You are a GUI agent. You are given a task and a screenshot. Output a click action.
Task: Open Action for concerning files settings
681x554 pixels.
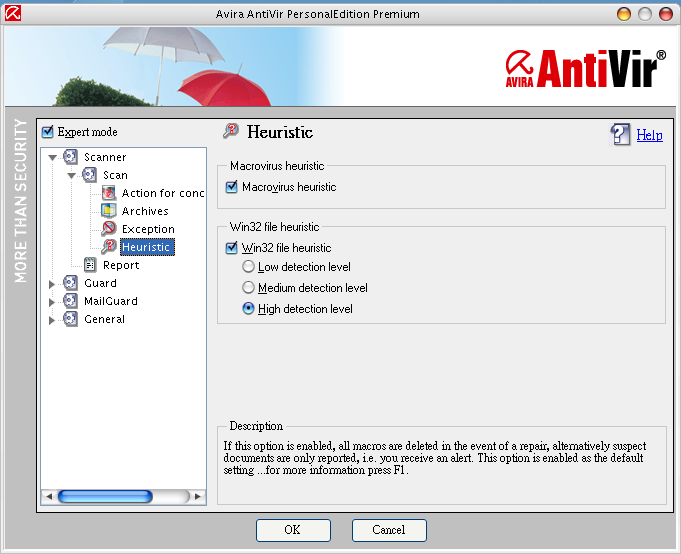click(163, 193)
